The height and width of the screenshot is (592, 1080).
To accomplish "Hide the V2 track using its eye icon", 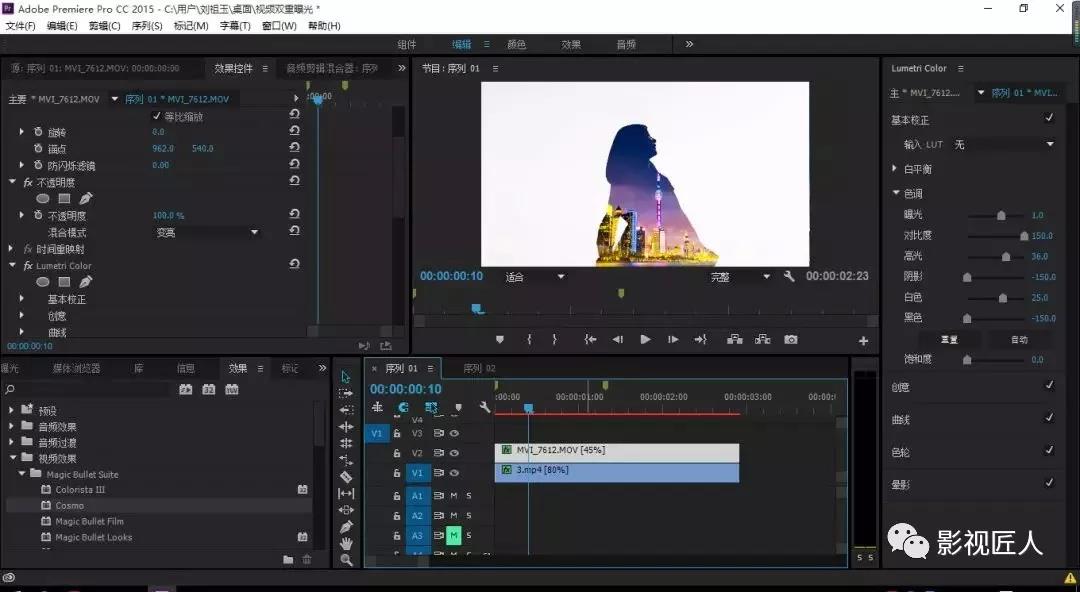I will [x=454, y=453].
